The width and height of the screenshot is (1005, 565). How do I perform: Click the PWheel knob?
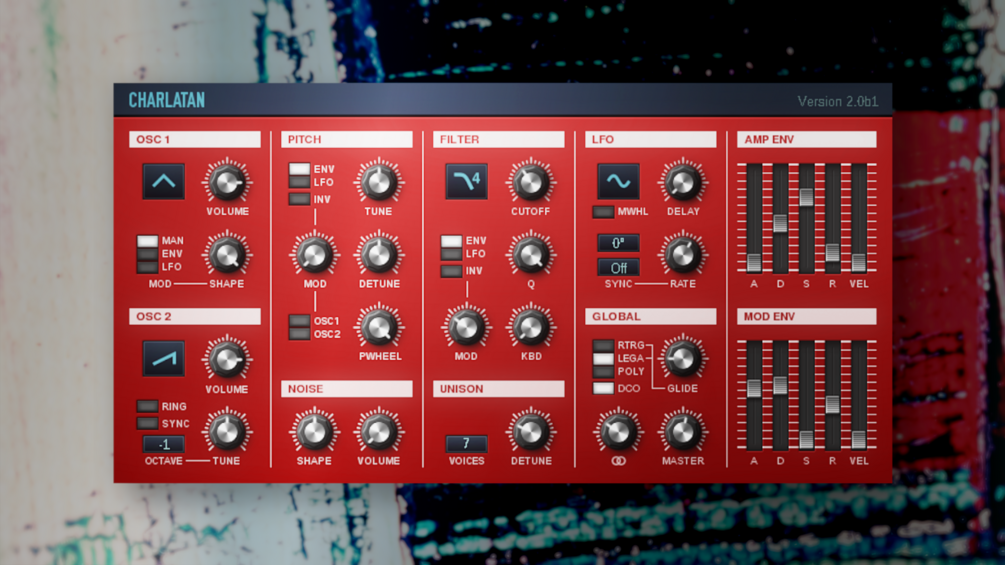pos(379,327)
